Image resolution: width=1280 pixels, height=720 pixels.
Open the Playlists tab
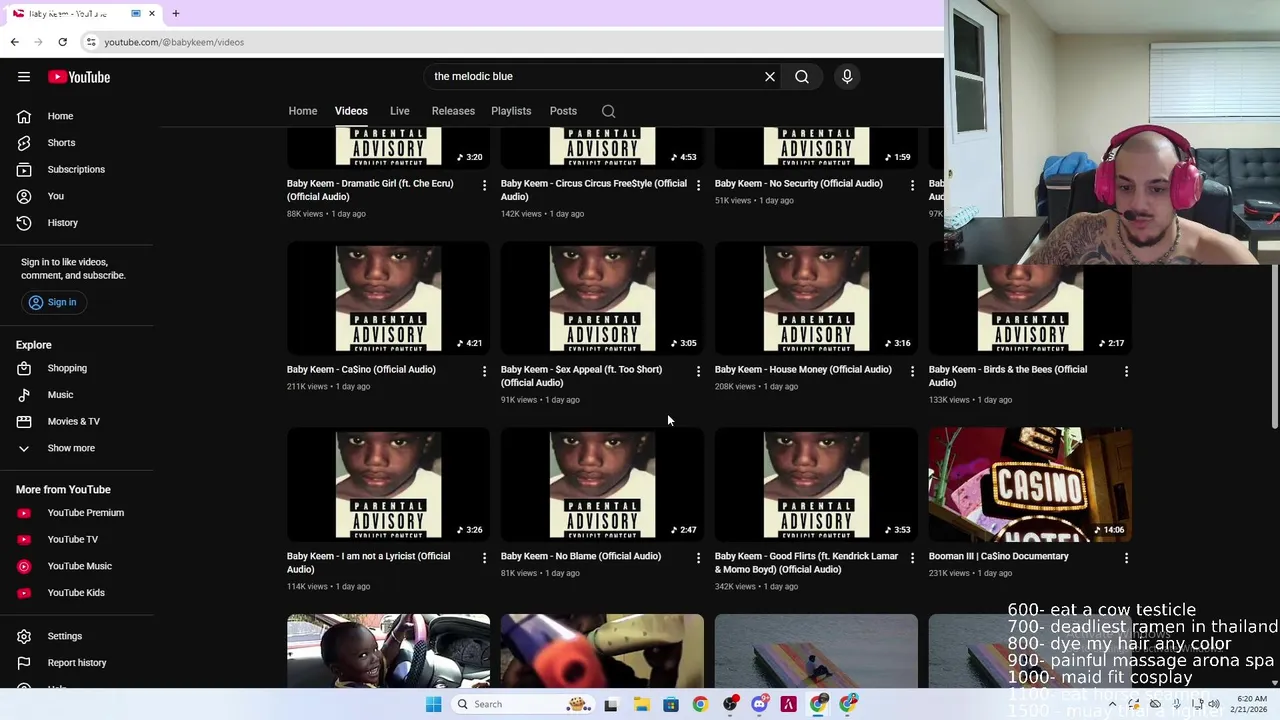click(511, 111)
